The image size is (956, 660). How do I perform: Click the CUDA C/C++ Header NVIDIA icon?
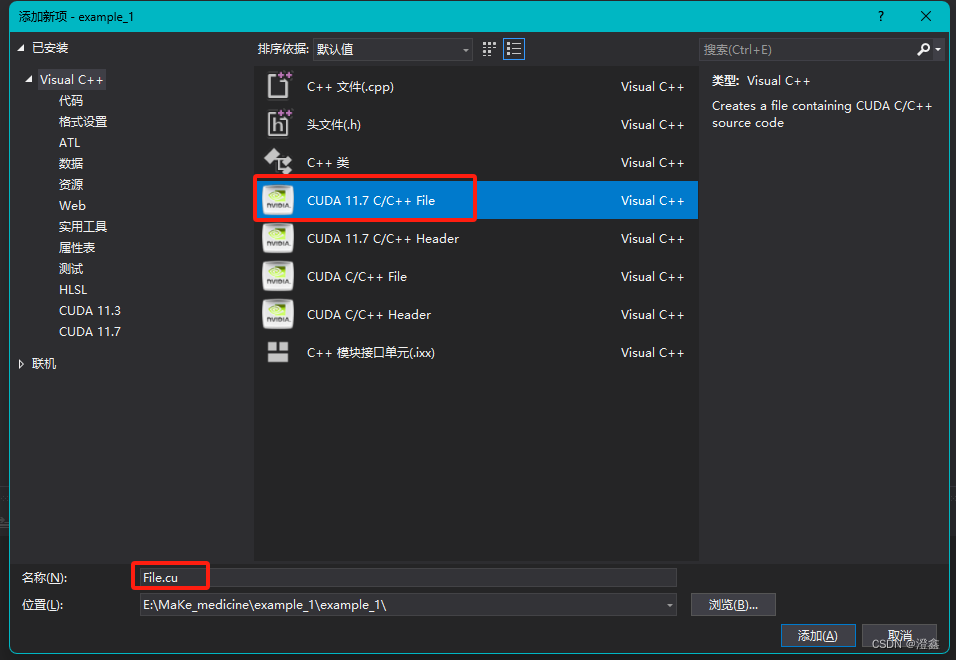[278, 314]
